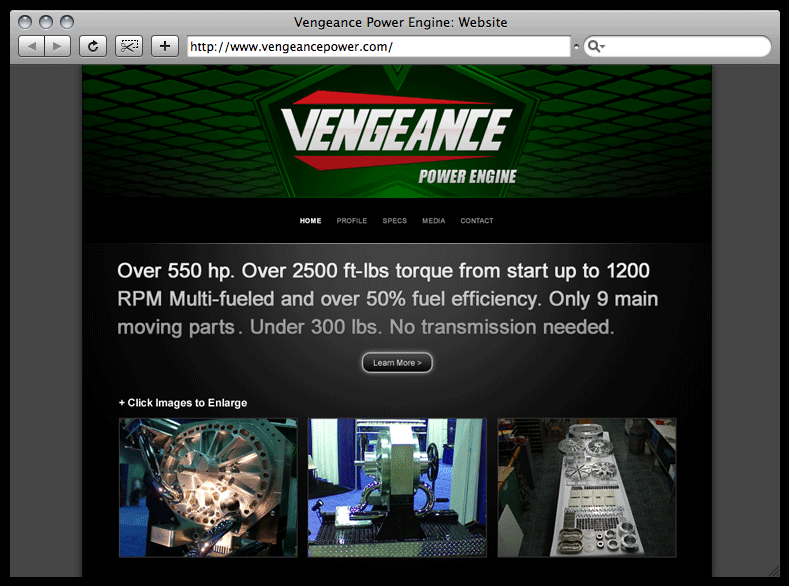Click the '+ Click Images to Enlarge' text
The width and height of the screenshot is (789, 586).
tap(183, 402)
